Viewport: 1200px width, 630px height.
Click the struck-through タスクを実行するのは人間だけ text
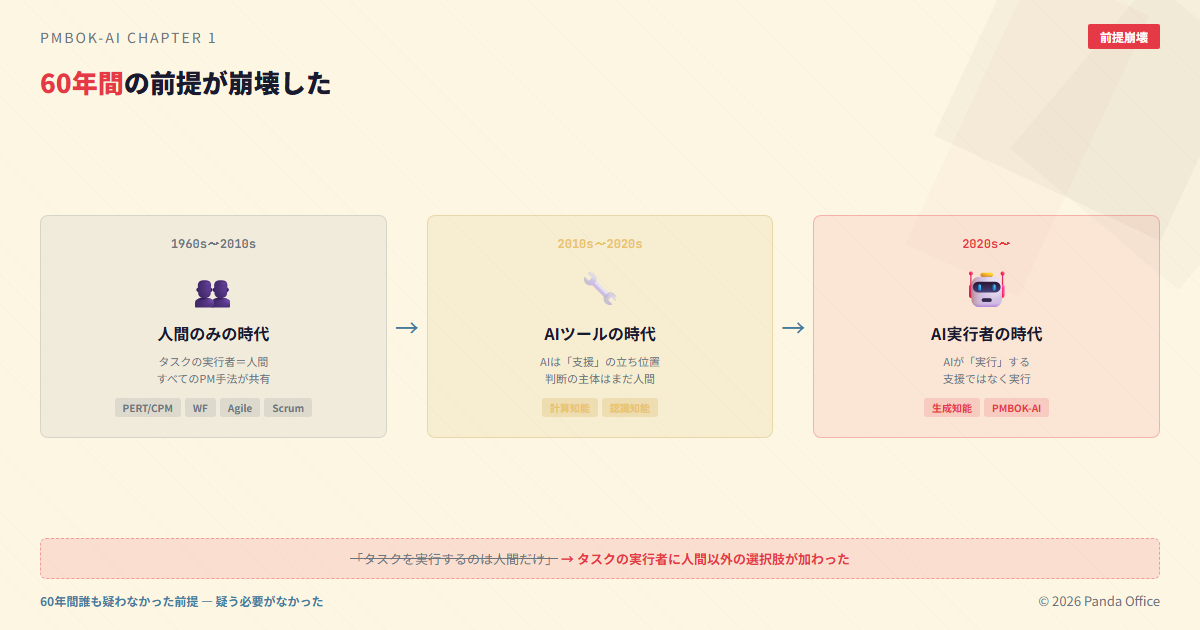453,559
